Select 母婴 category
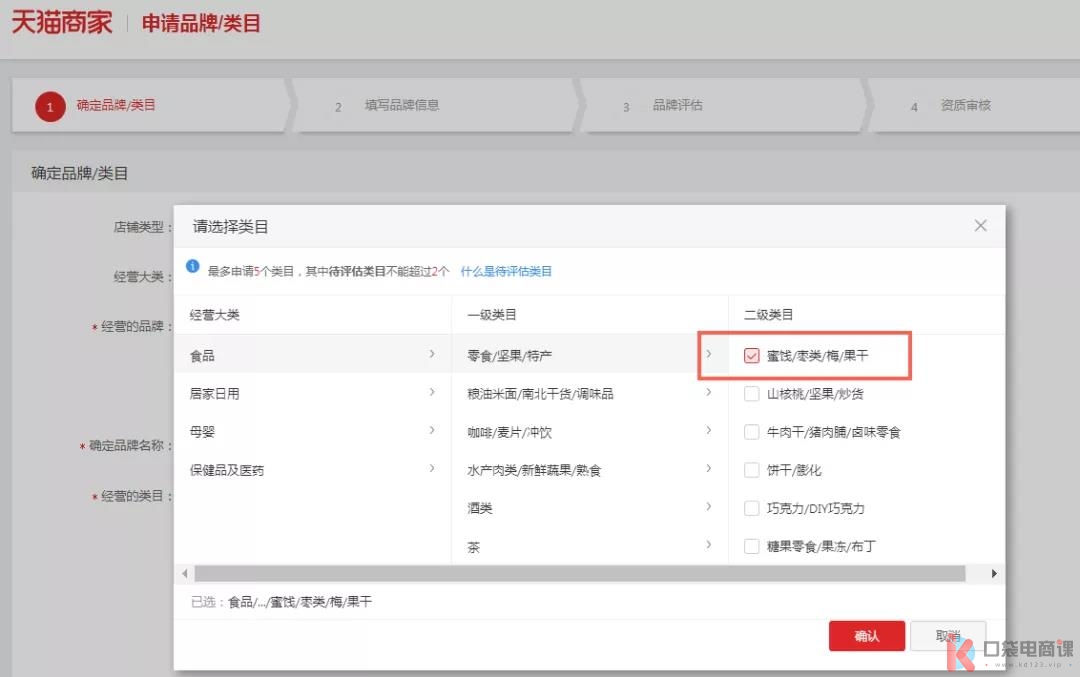This screenshot has height=677, width=1080. [313, 432]
